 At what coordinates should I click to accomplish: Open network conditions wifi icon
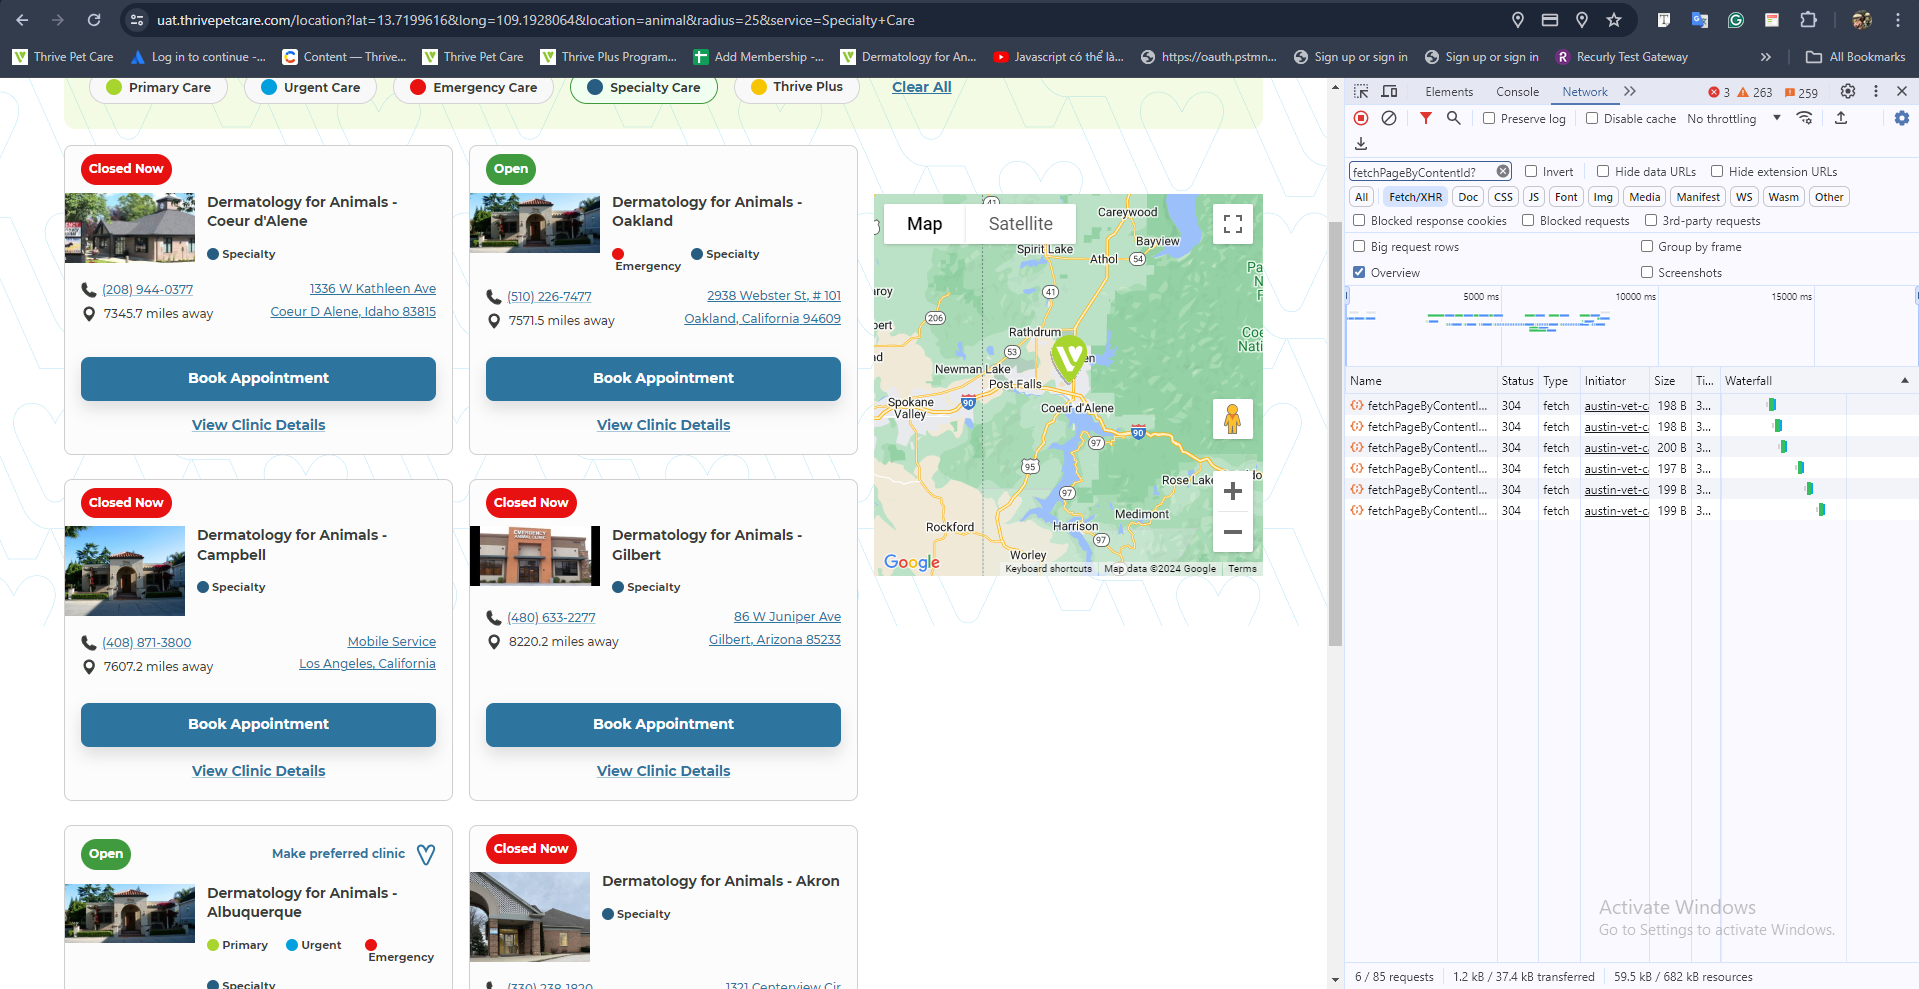point(1805,118)
